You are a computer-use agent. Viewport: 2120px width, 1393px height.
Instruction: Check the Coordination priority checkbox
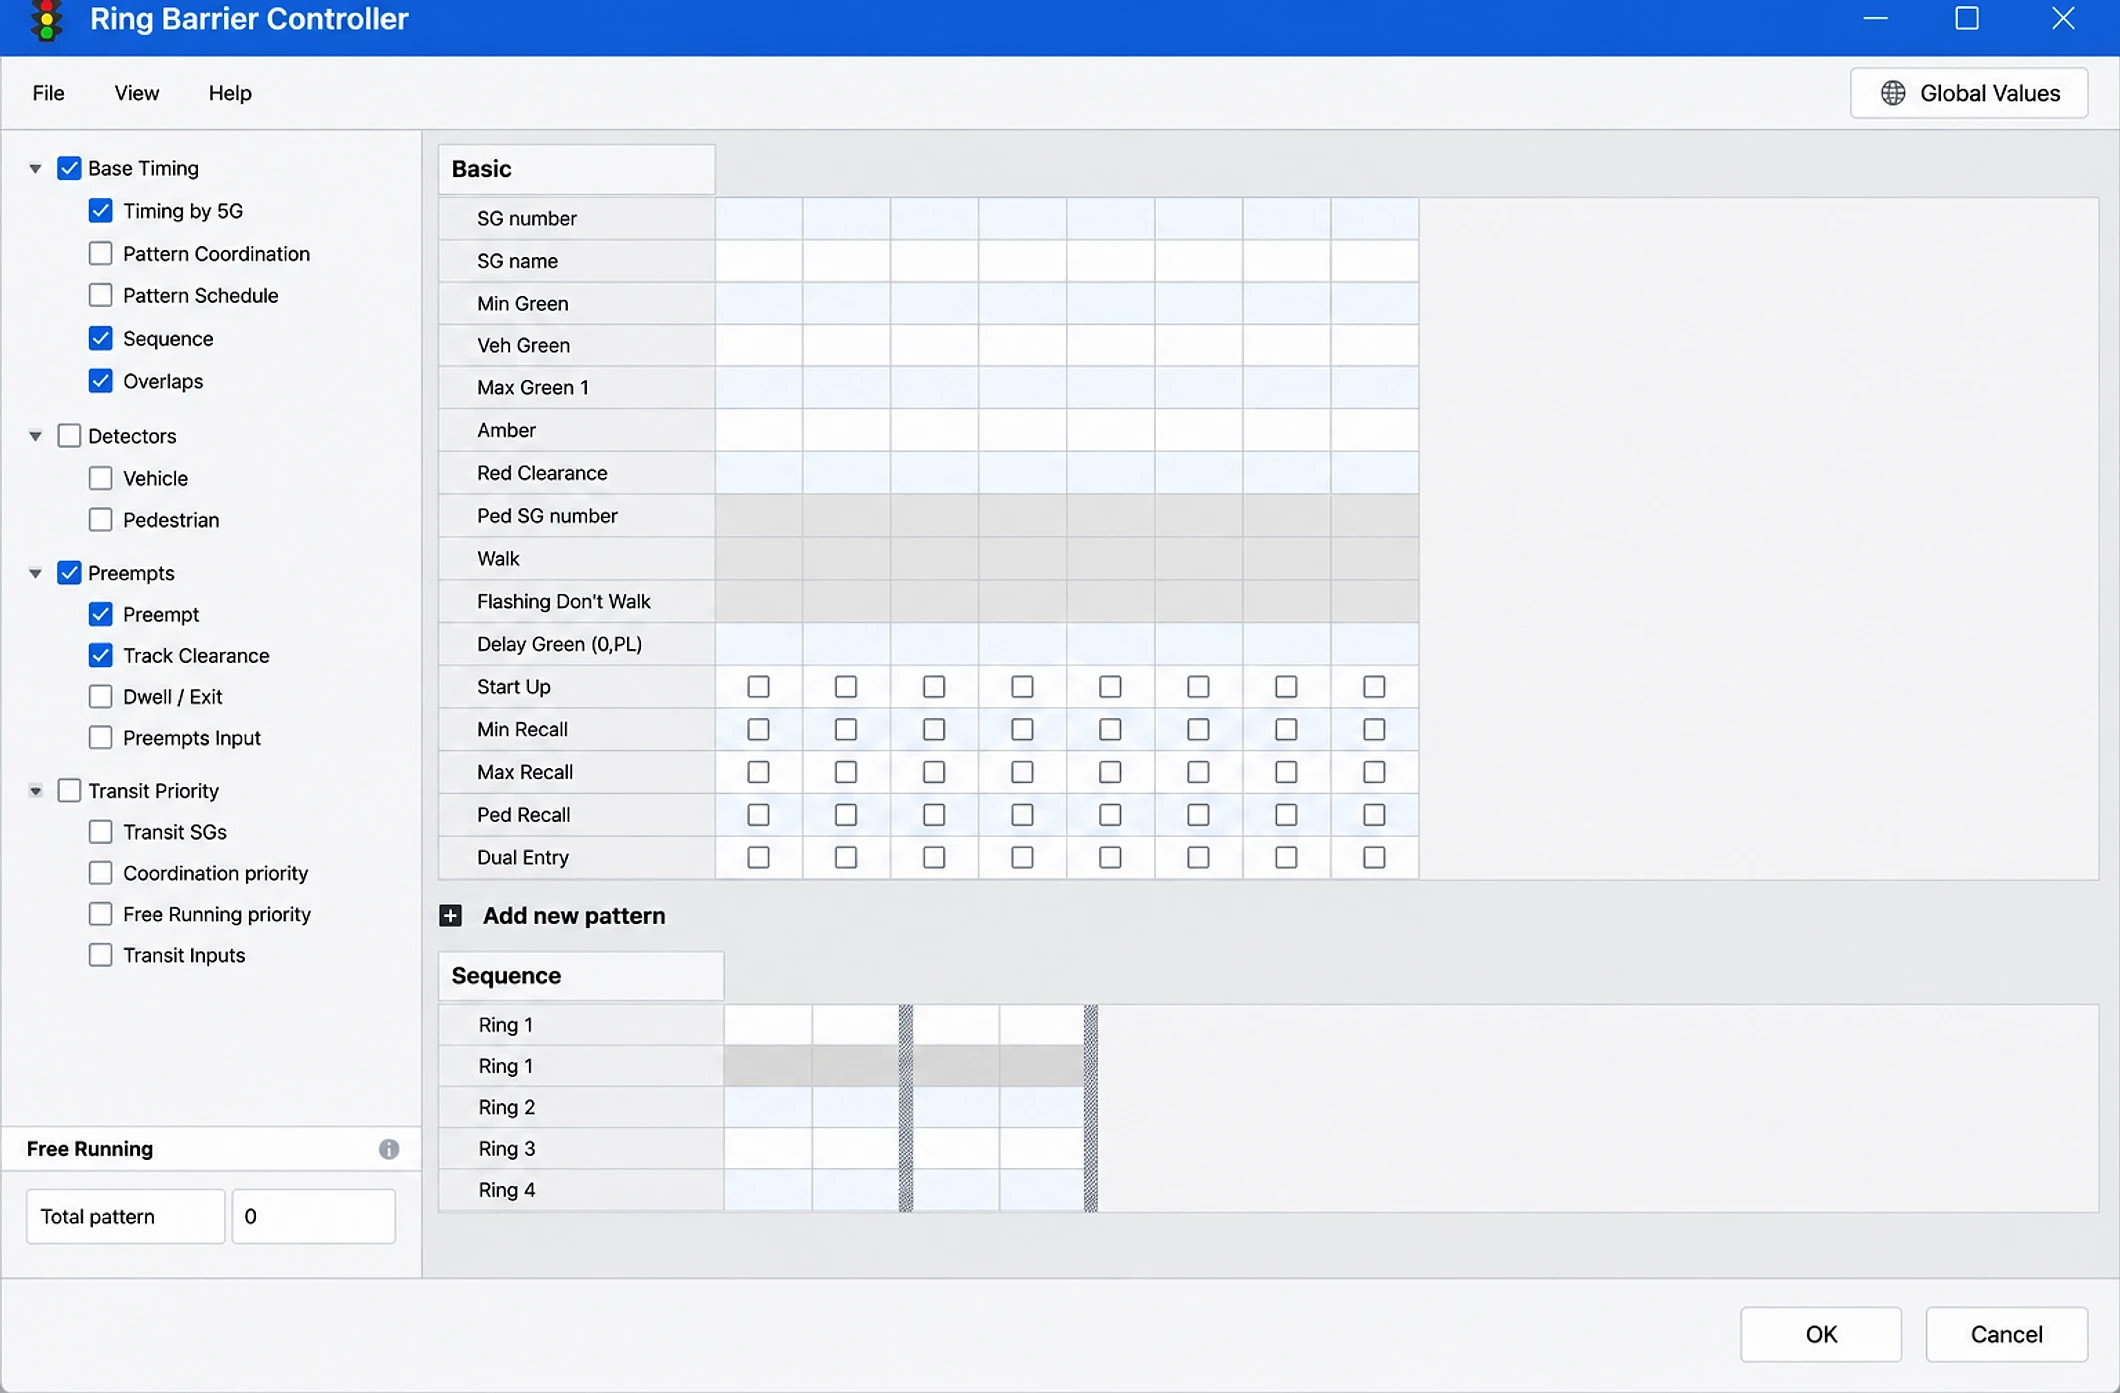[x=100, y=873]
